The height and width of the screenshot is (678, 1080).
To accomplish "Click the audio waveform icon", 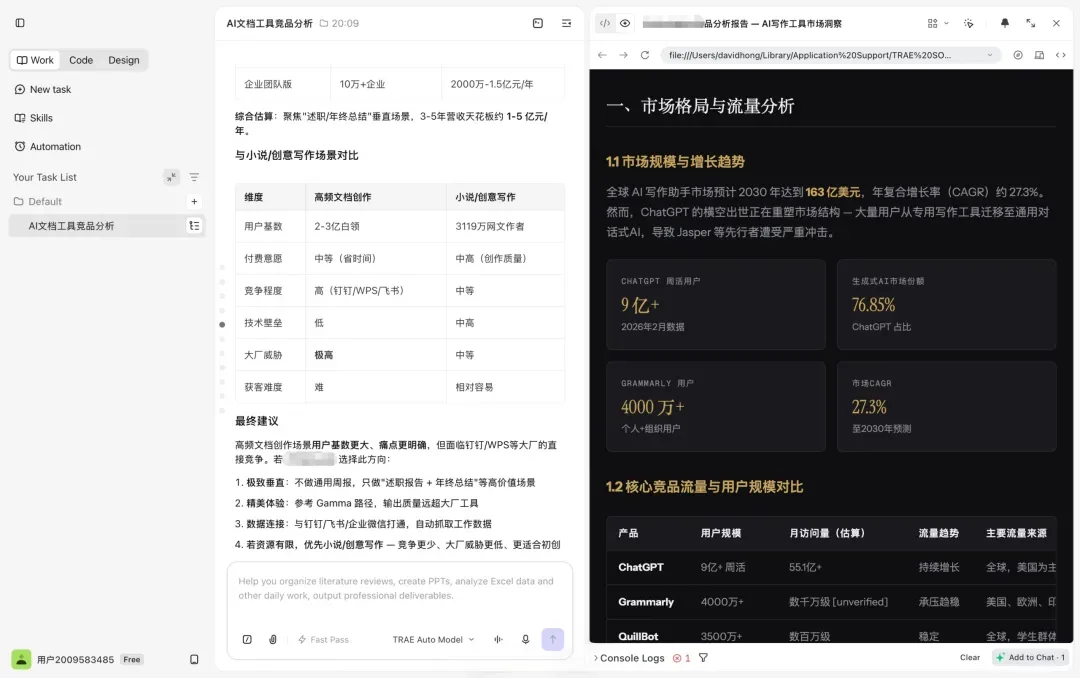I will pos(498,639).
